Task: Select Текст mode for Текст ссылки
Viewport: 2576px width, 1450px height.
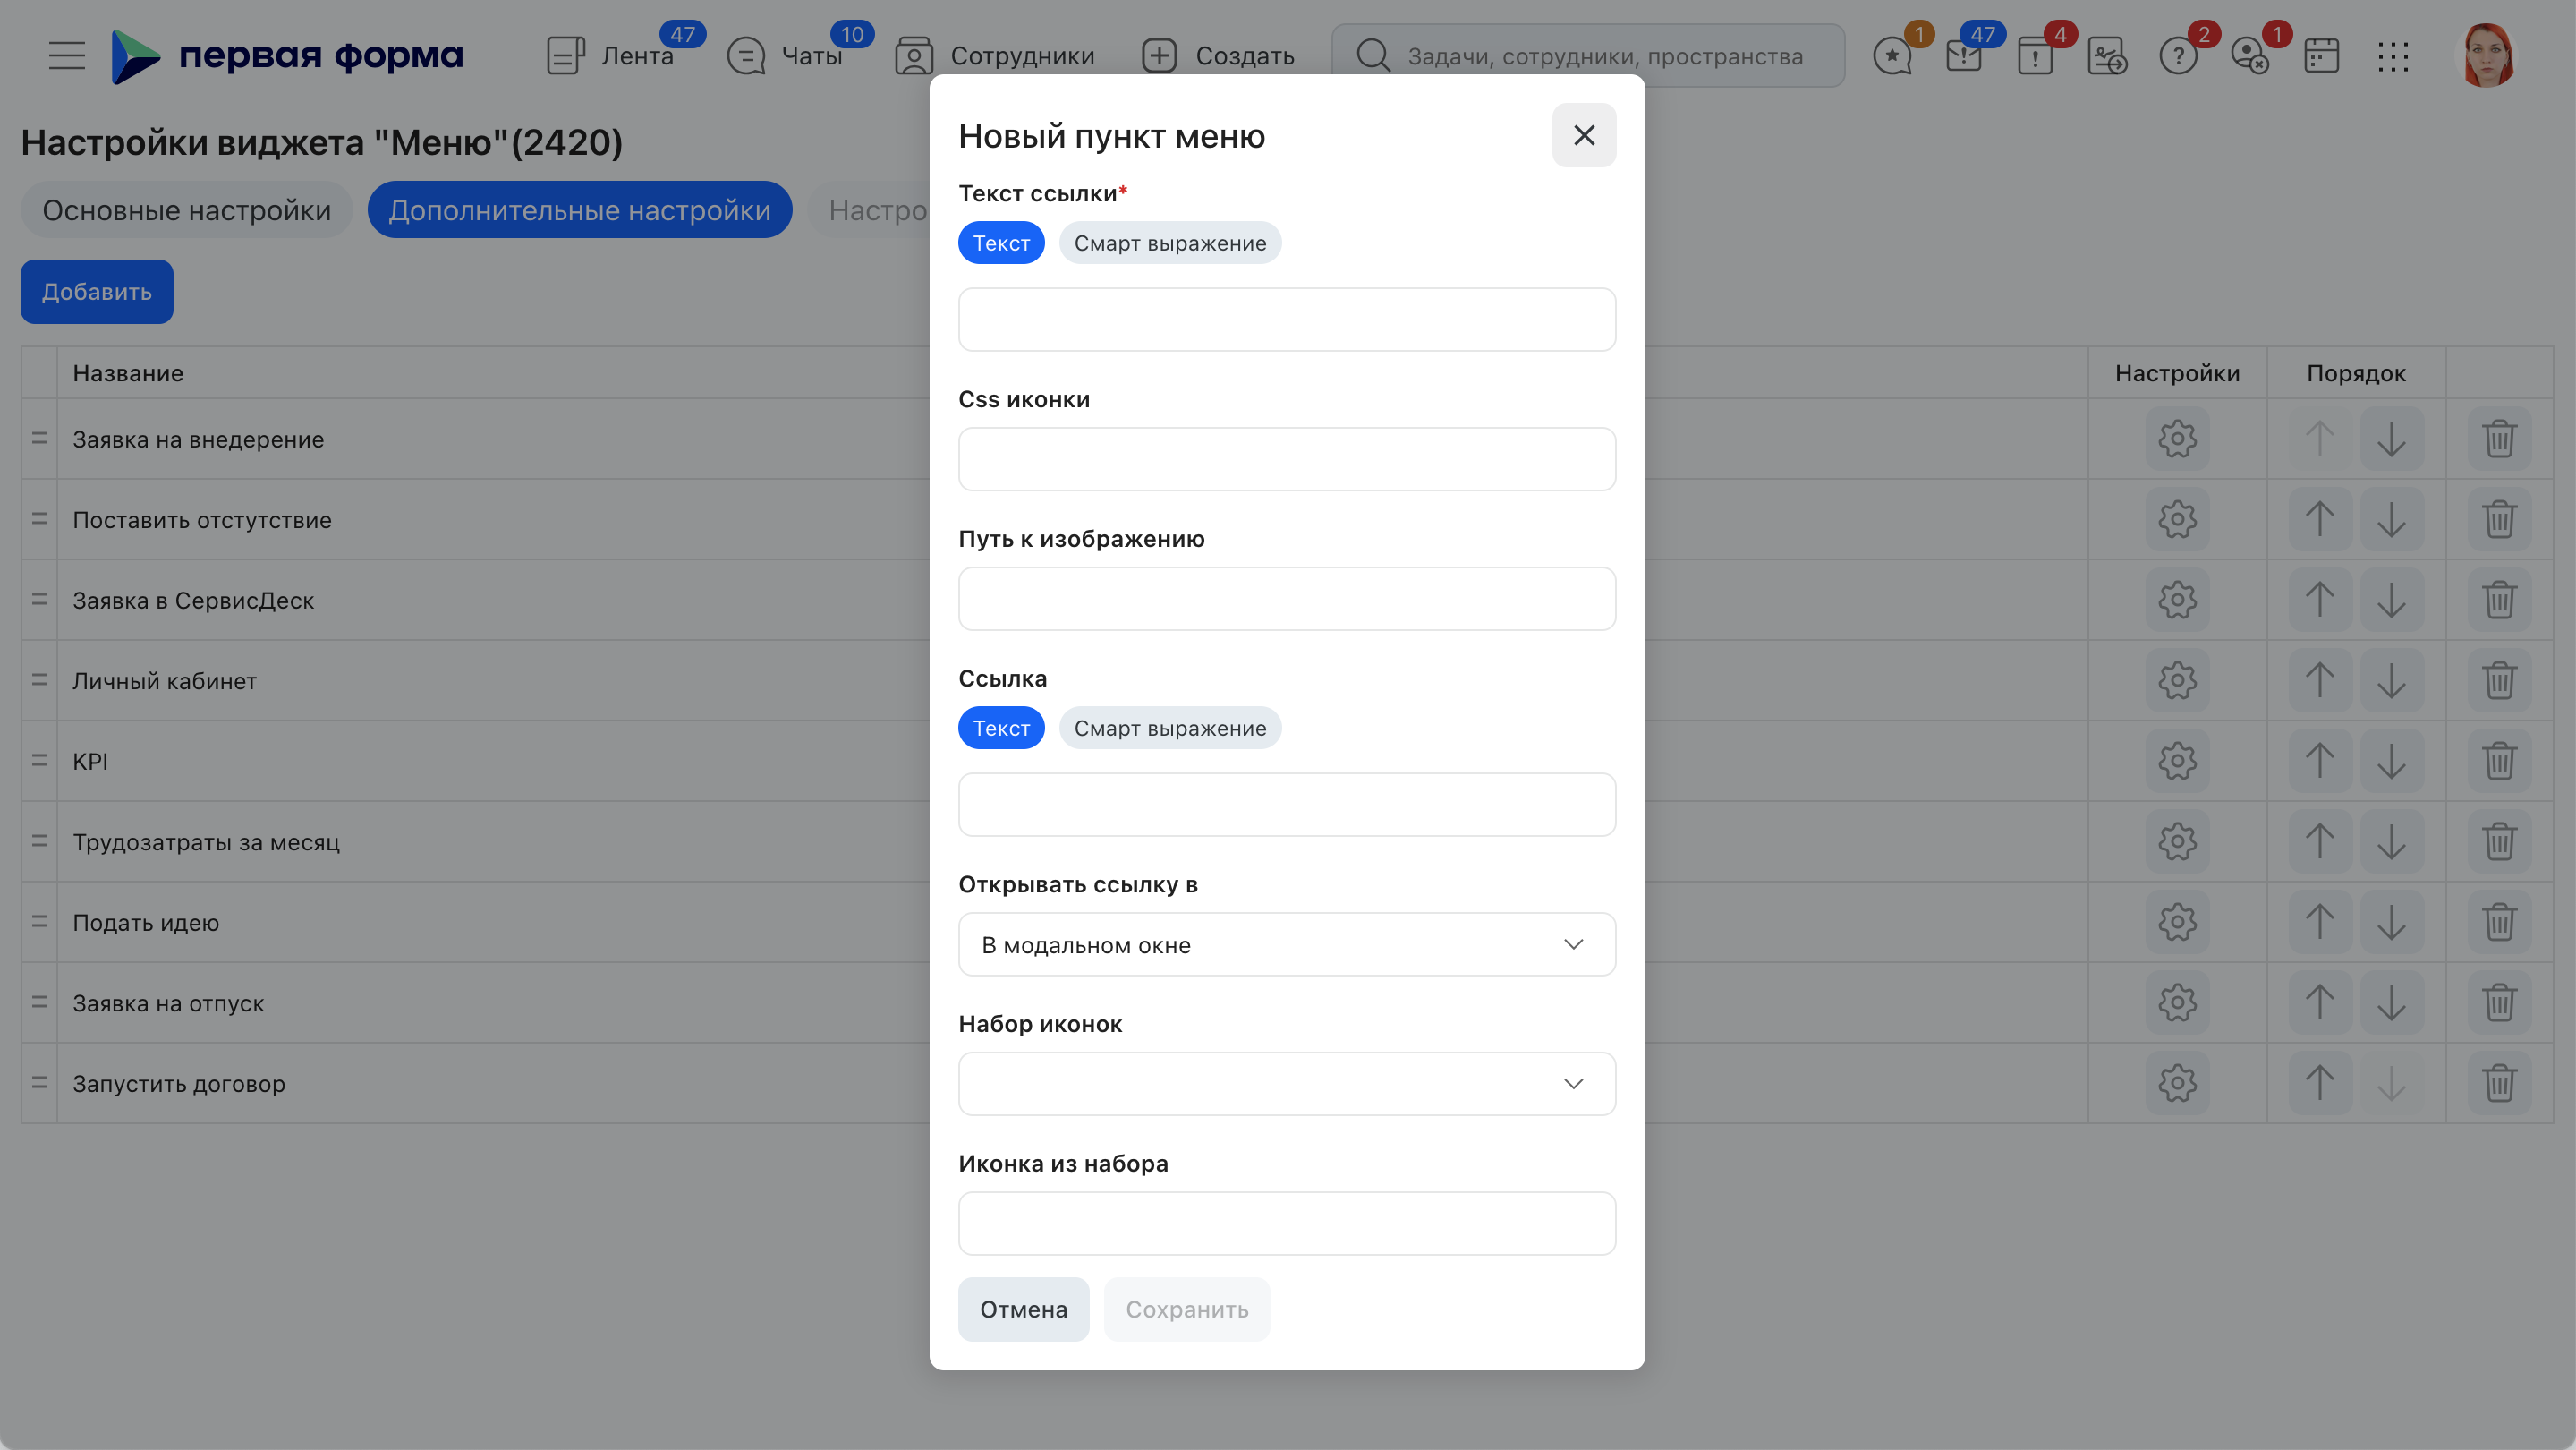Action: (x=1001, y=243)
